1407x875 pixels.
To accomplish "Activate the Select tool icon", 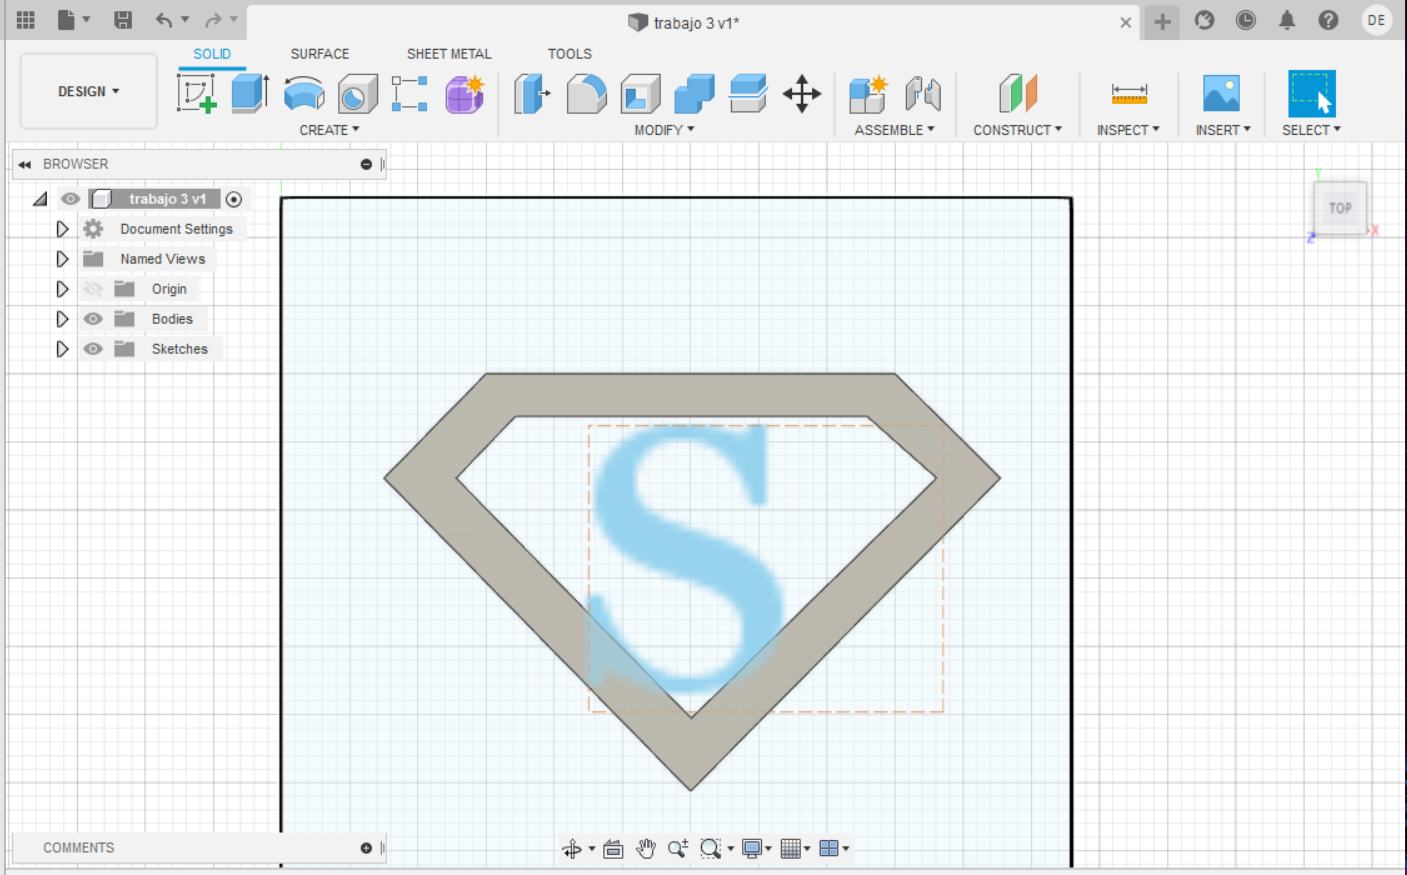I will point(1311,94).
